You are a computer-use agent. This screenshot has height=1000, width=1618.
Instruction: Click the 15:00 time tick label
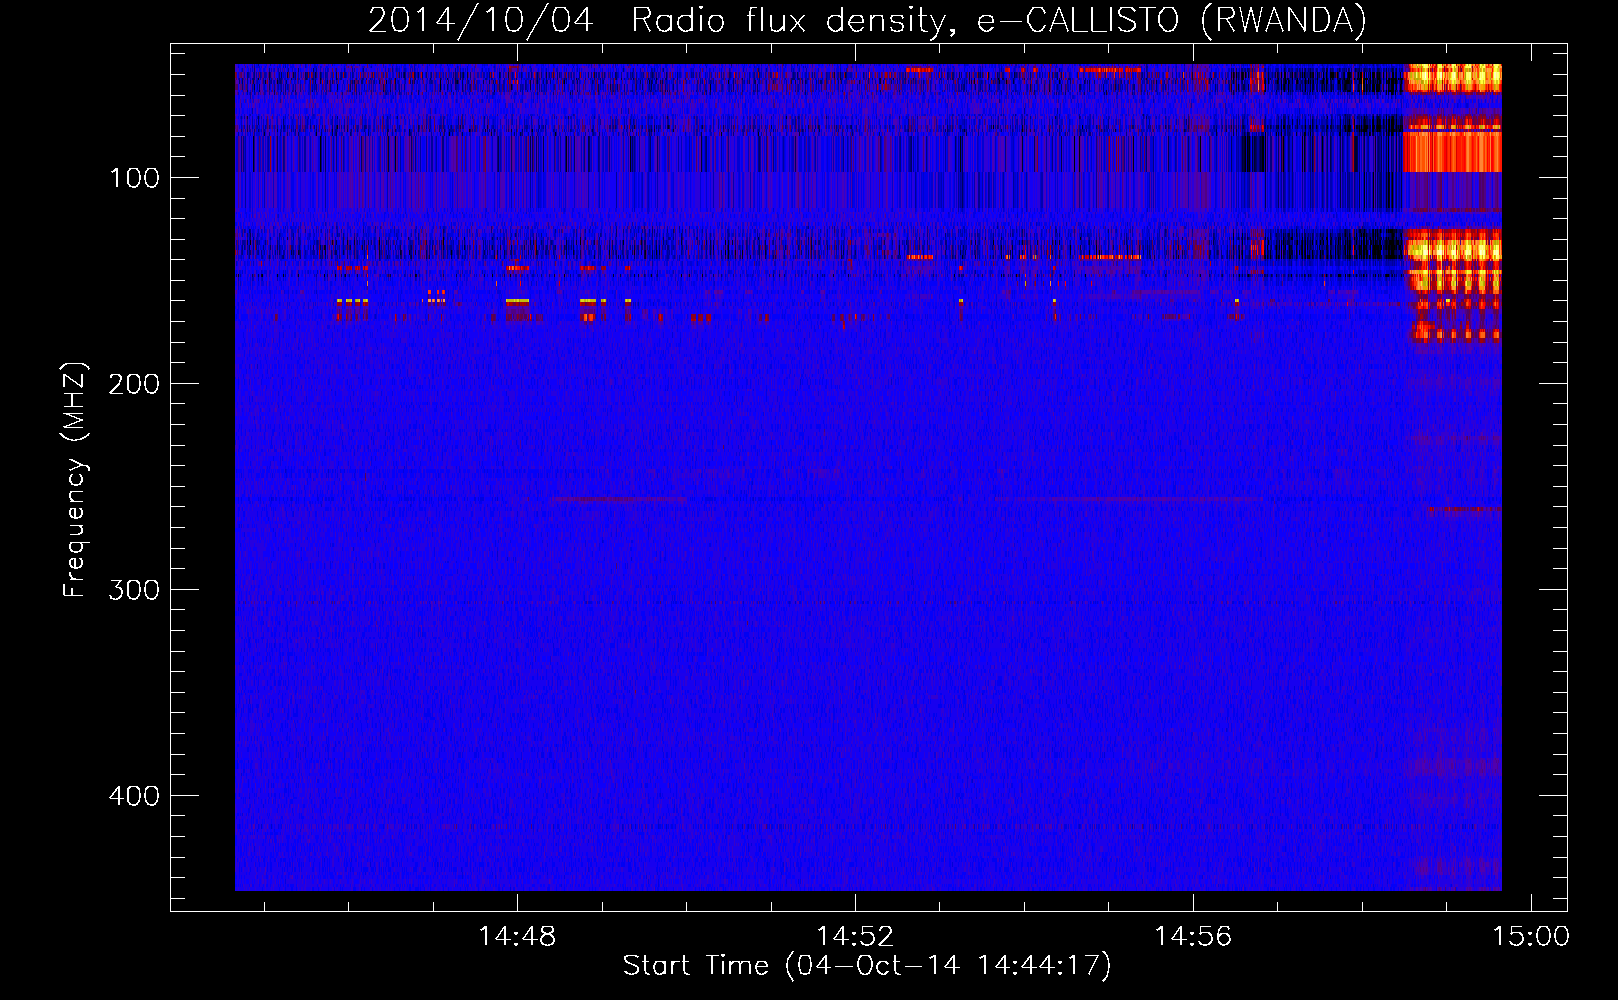pyautogui.click(x=1531, y=937)
